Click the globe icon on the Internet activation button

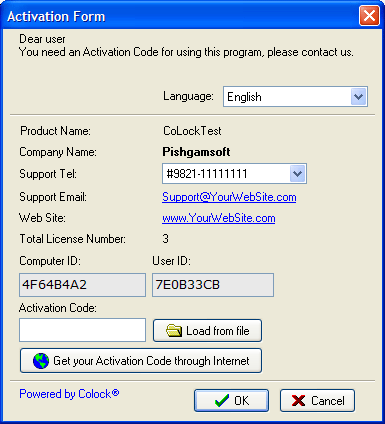(x=41, y=361)
